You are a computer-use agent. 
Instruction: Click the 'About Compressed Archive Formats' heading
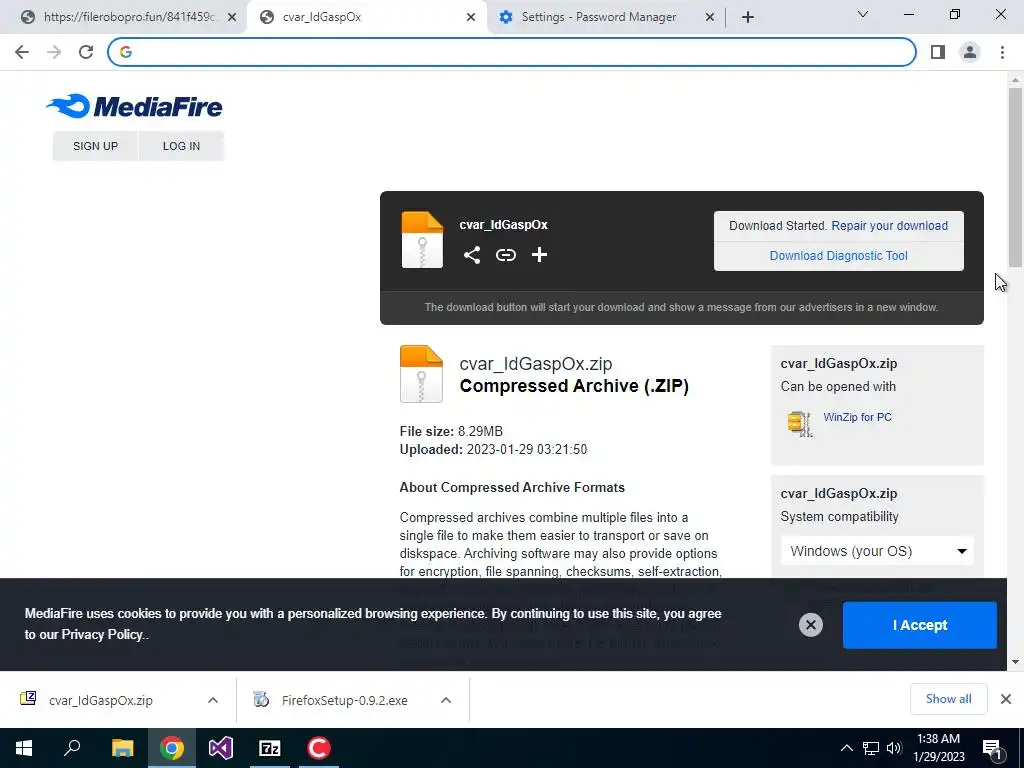pos(512,488)
